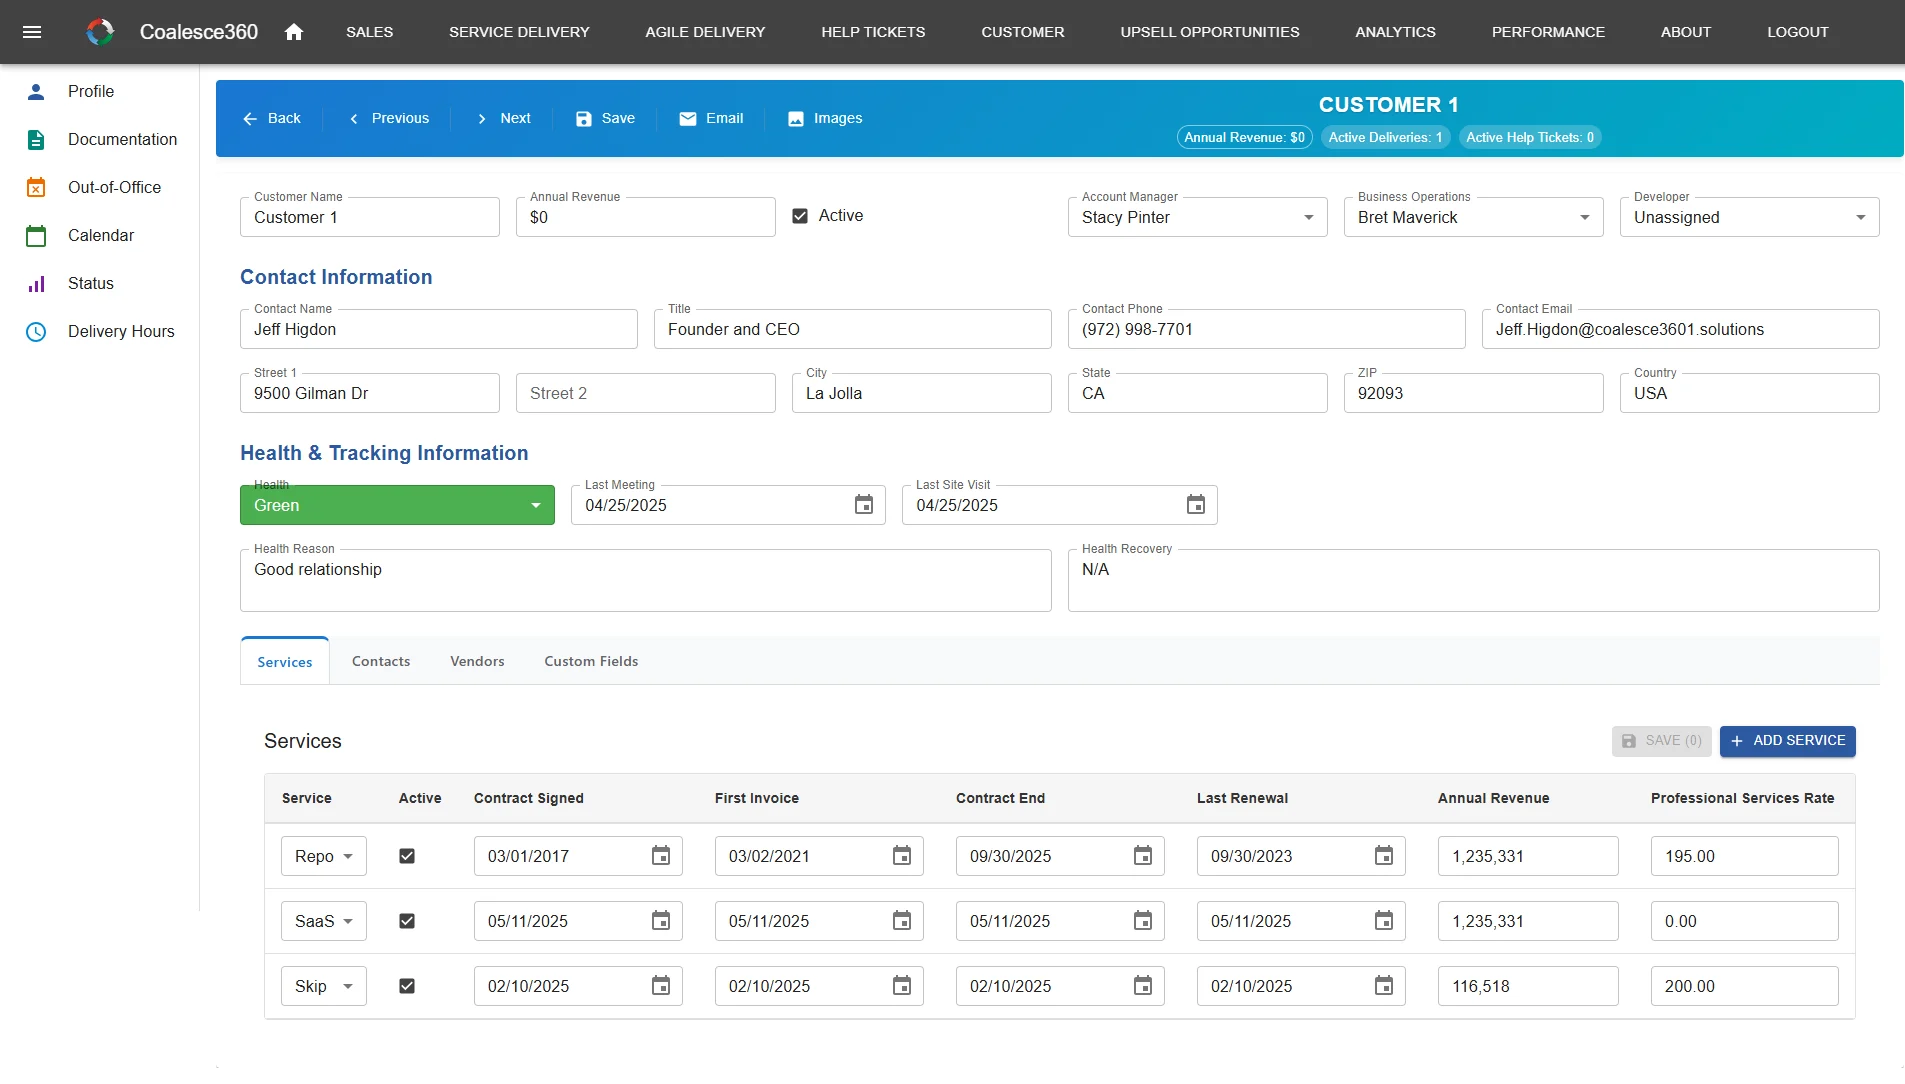Save the customer record
Screen dimensions: 1905x1084
605,118
